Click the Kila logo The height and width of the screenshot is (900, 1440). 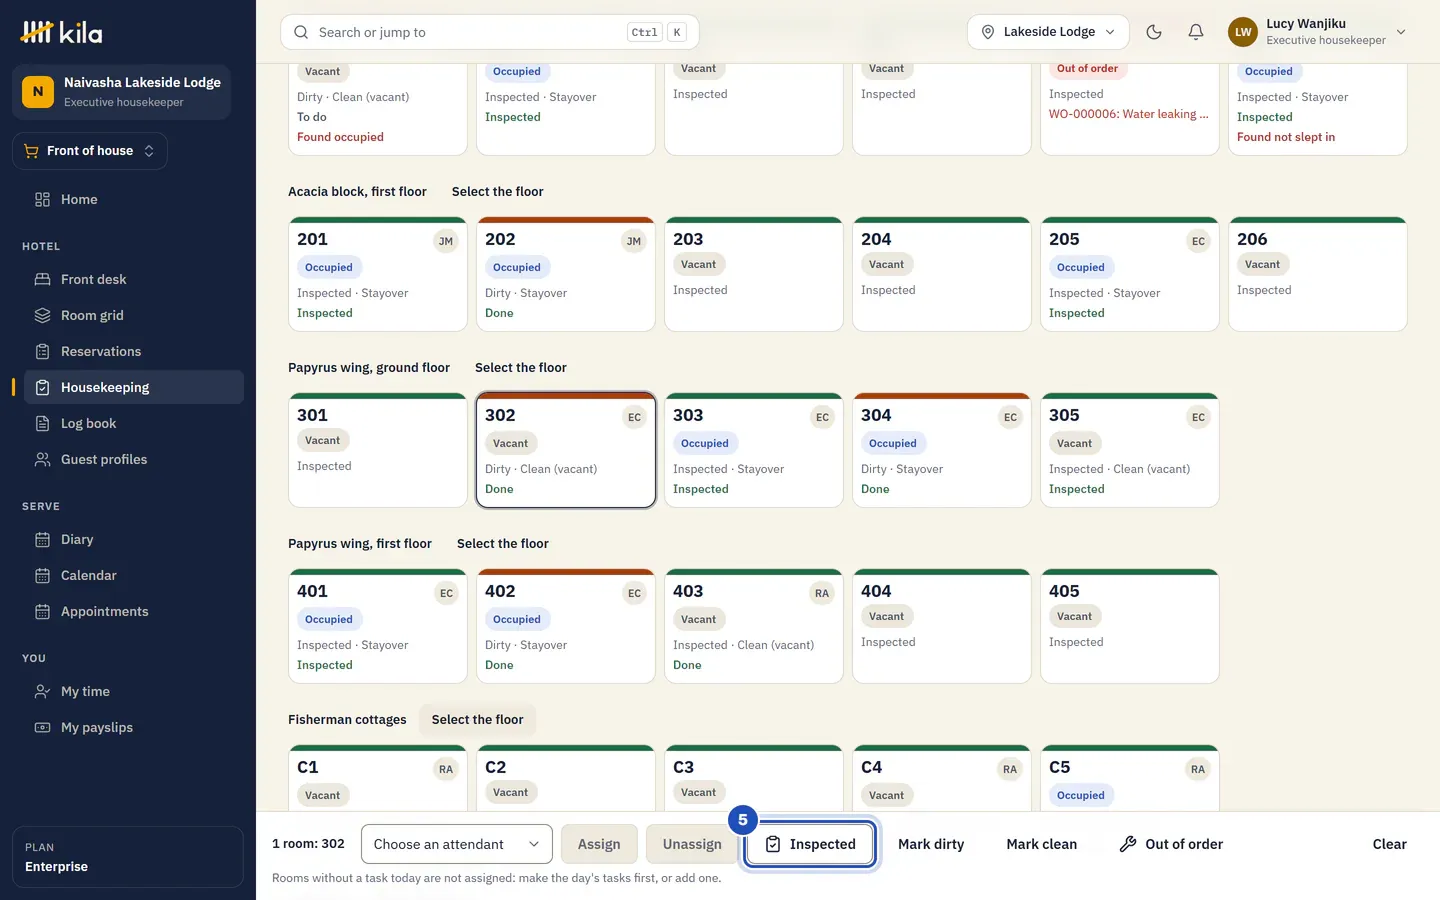(x=61, y=33)
